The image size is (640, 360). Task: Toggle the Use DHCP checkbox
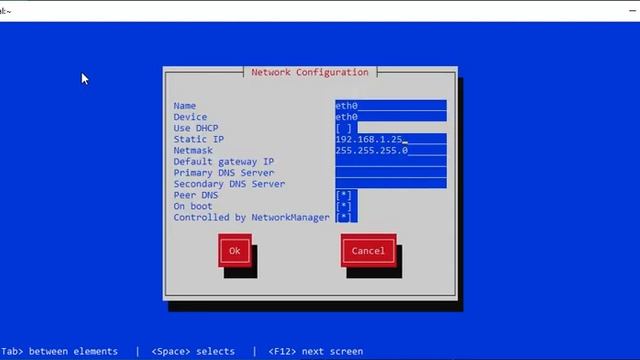344,128
